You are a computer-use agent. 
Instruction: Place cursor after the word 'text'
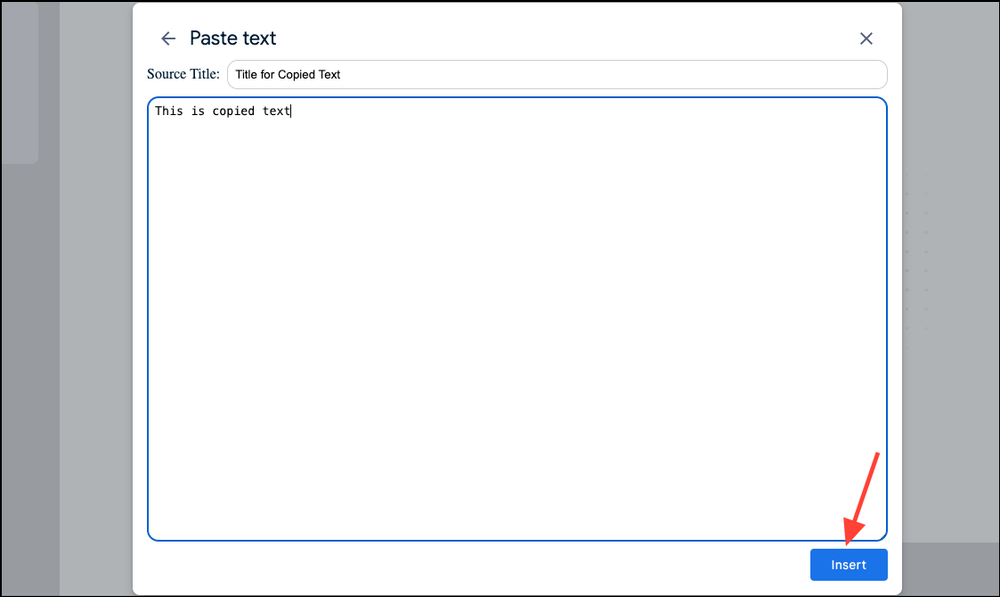coord(291,110)
